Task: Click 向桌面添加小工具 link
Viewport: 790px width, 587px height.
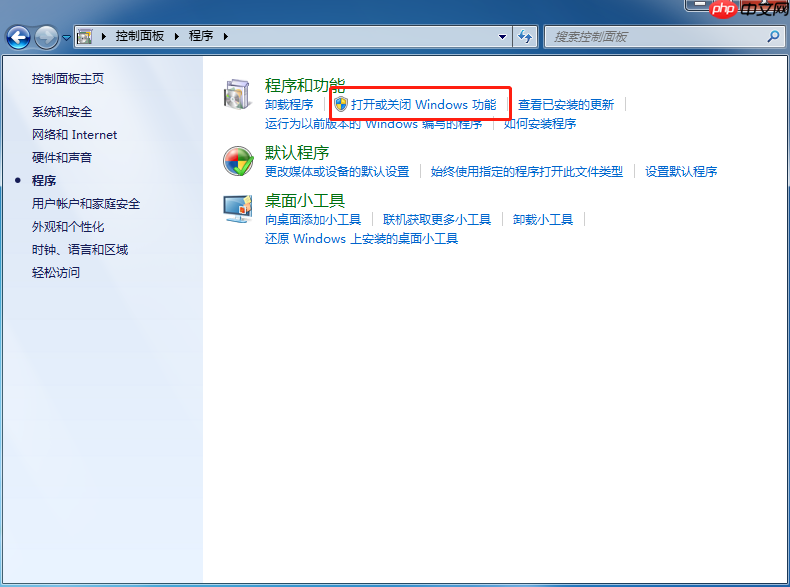Action: pos(313,220)
